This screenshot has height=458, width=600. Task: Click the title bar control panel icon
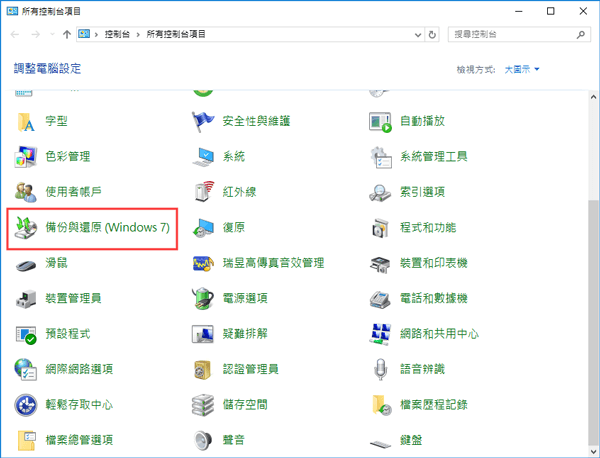tap(12, 11)
